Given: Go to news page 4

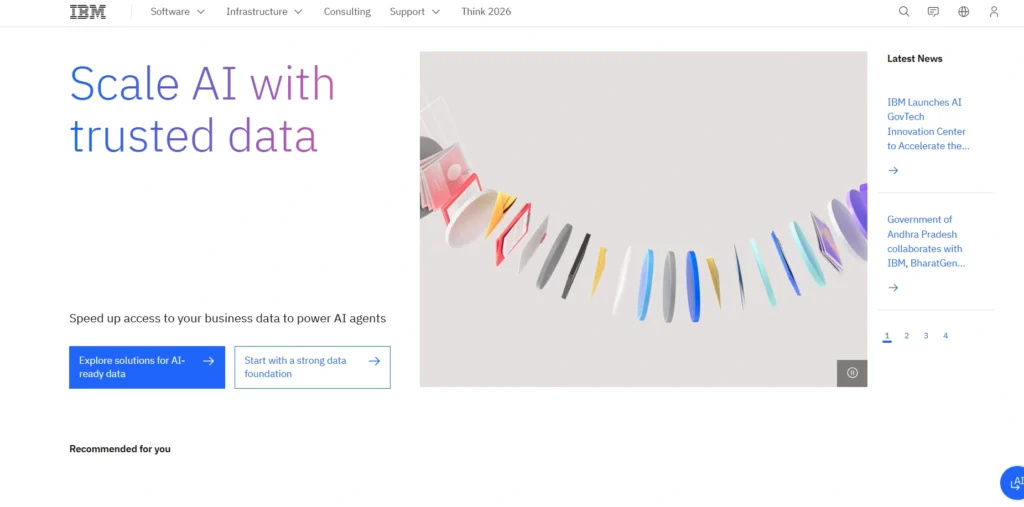Looking at the screenshot, I should pos(945,336).
